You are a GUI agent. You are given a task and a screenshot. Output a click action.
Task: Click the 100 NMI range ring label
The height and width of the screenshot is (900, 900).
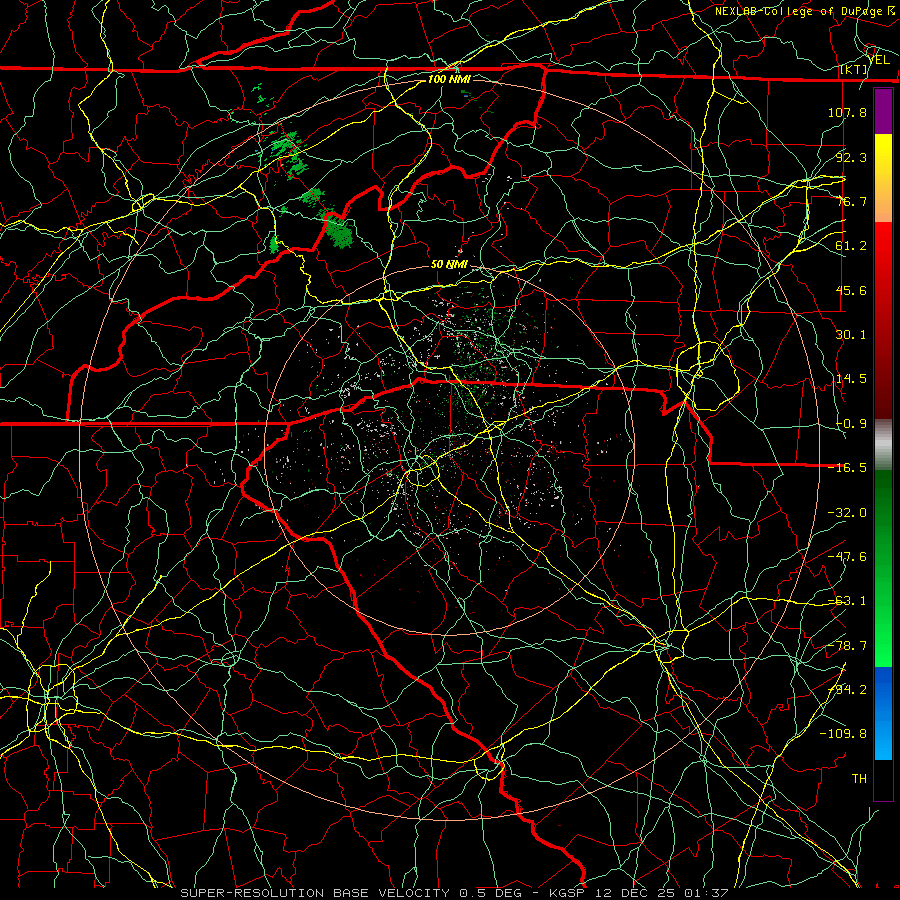click(x=449, y=79)
